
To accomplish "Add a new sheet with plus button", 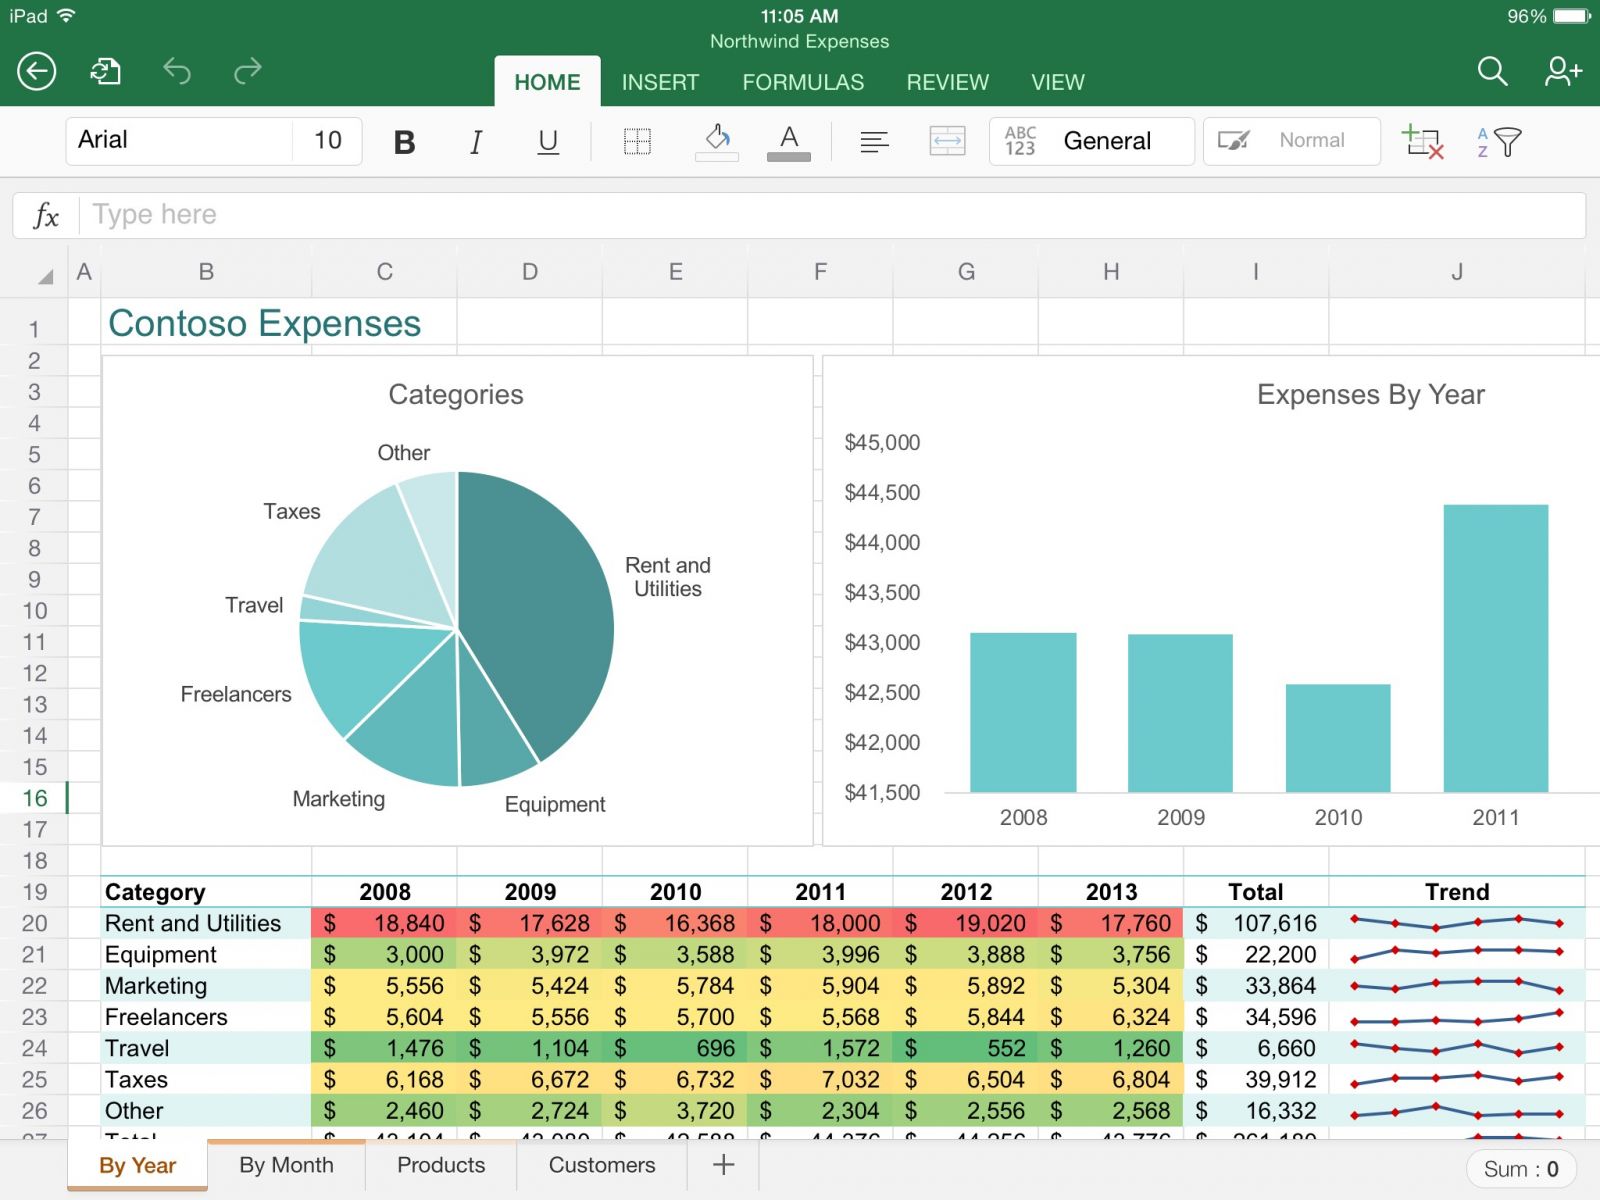I will pyautogui.click(x=723, y=1165).
